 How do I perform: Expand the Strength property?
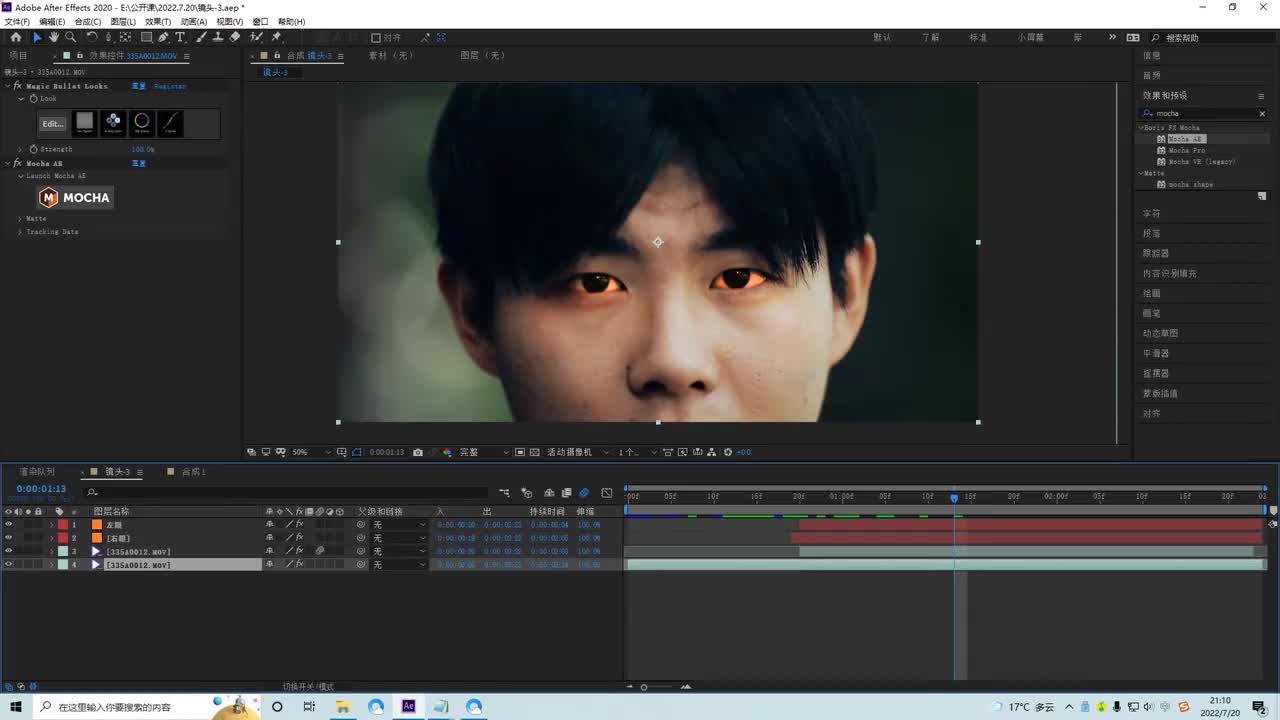tap(20, 149)
